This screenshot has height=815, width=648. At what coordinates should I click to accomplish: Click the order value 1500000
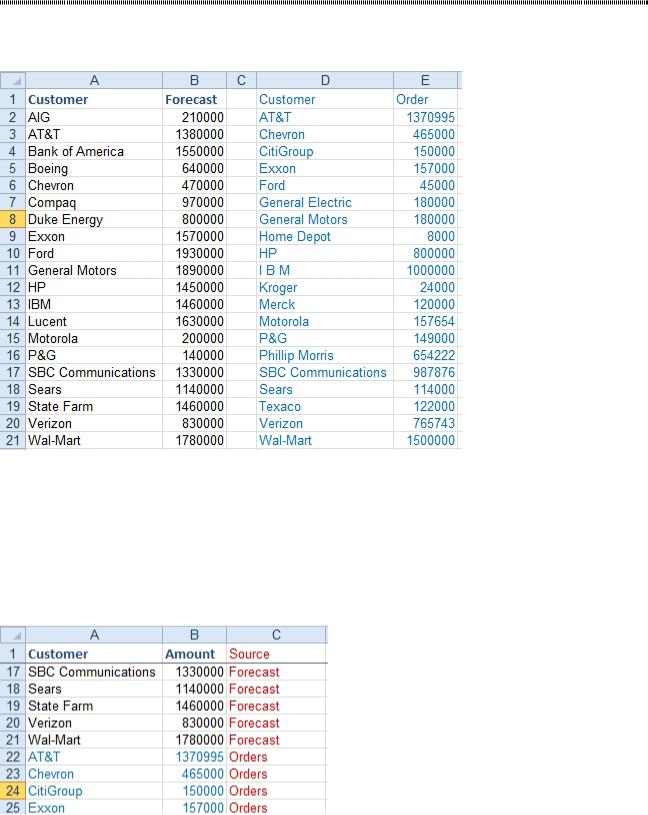click(425, 440)
